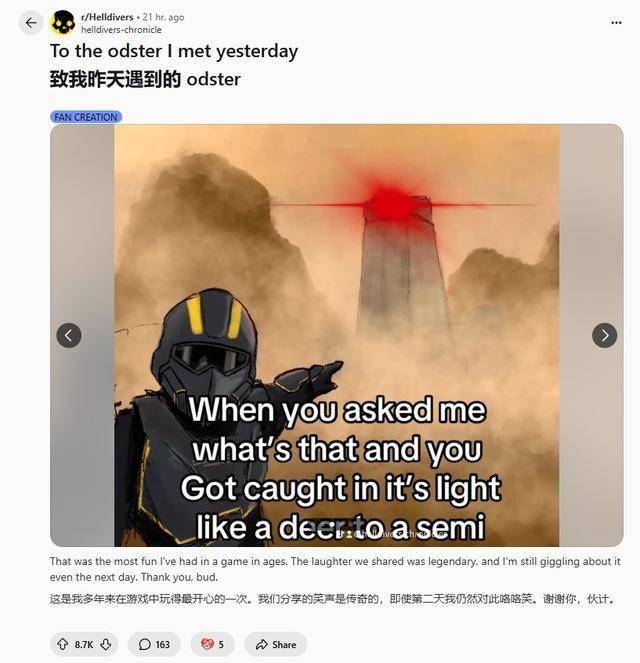
Task: Open the r/Helldivers subreddit avatar
Action: (63, 22)
